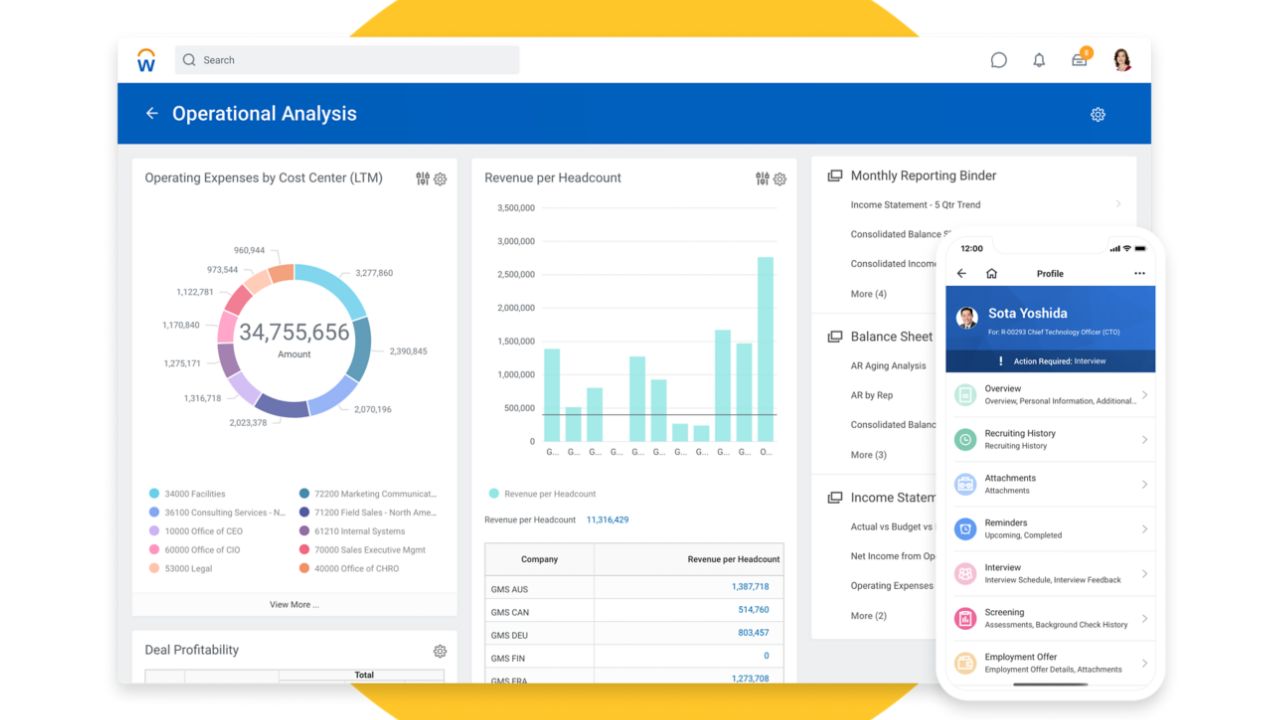Open the Revenue per Headcount total 11,316,429
1280x720 pixels.
pyautogui.click(x=607, y=520)
